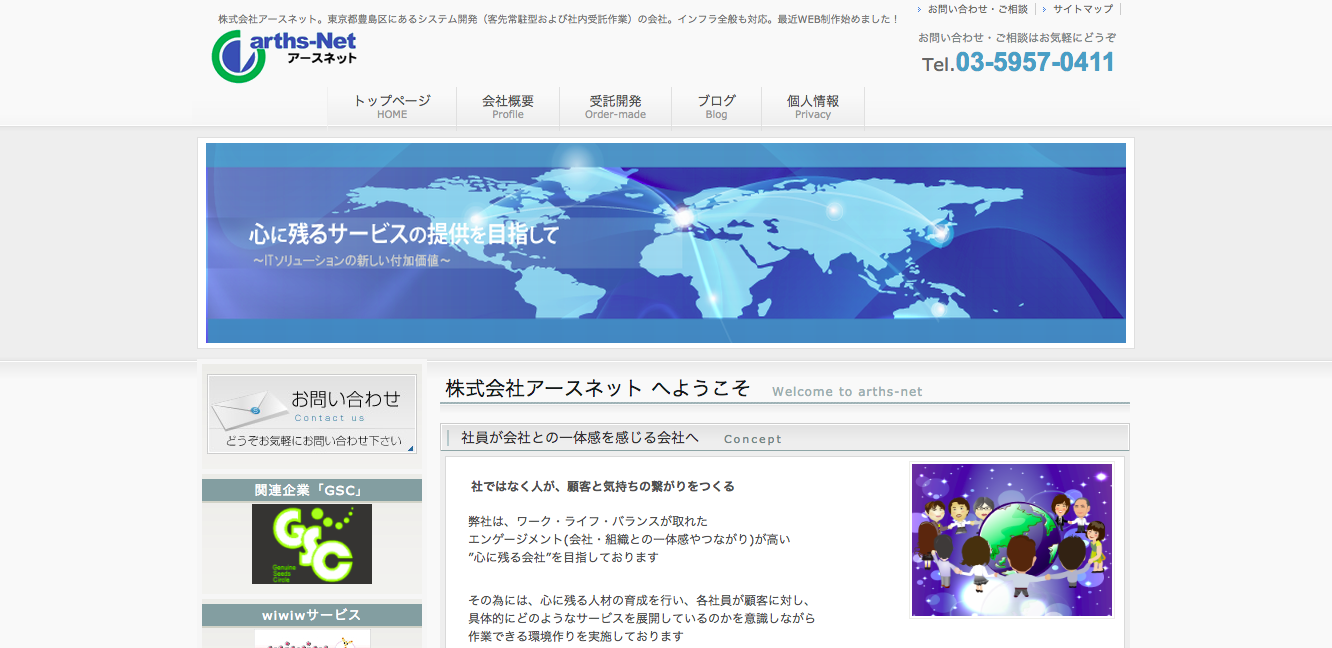Open the 個人情報 Privacy page
This screenshot has width=1332, height=648.
[813, 105]
